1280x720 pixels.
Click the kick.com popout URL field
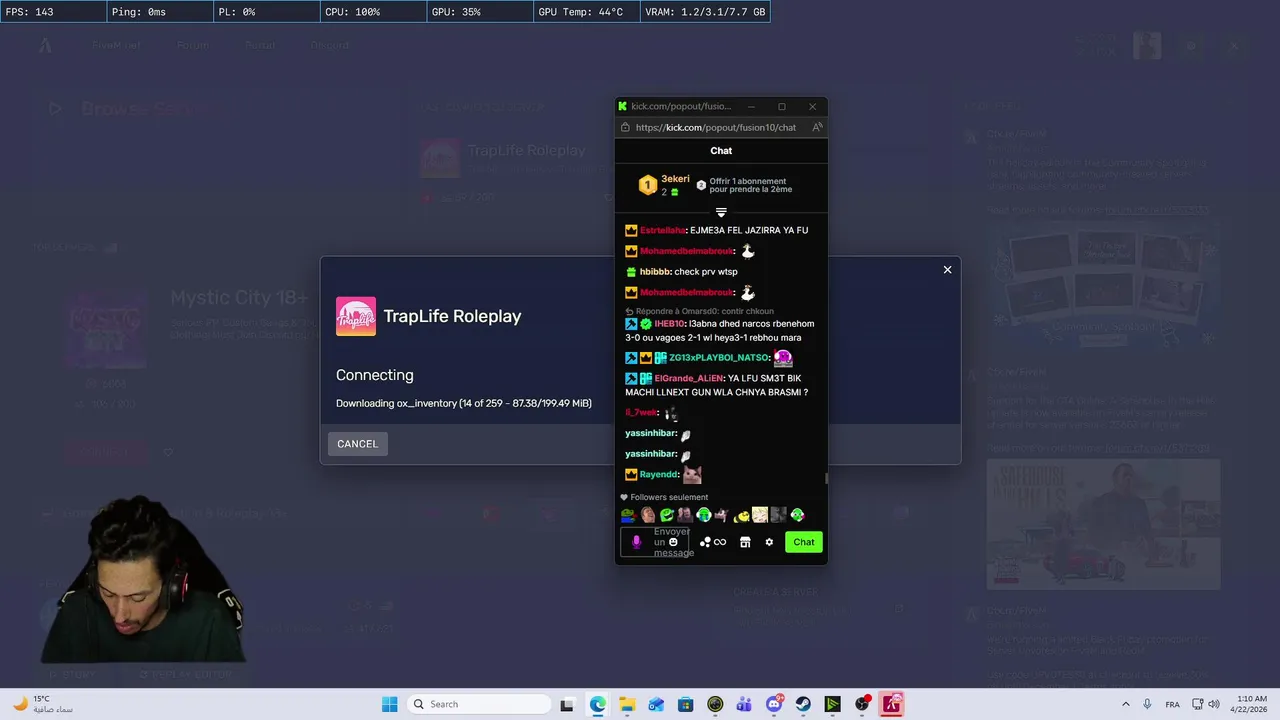click(715, 127)
